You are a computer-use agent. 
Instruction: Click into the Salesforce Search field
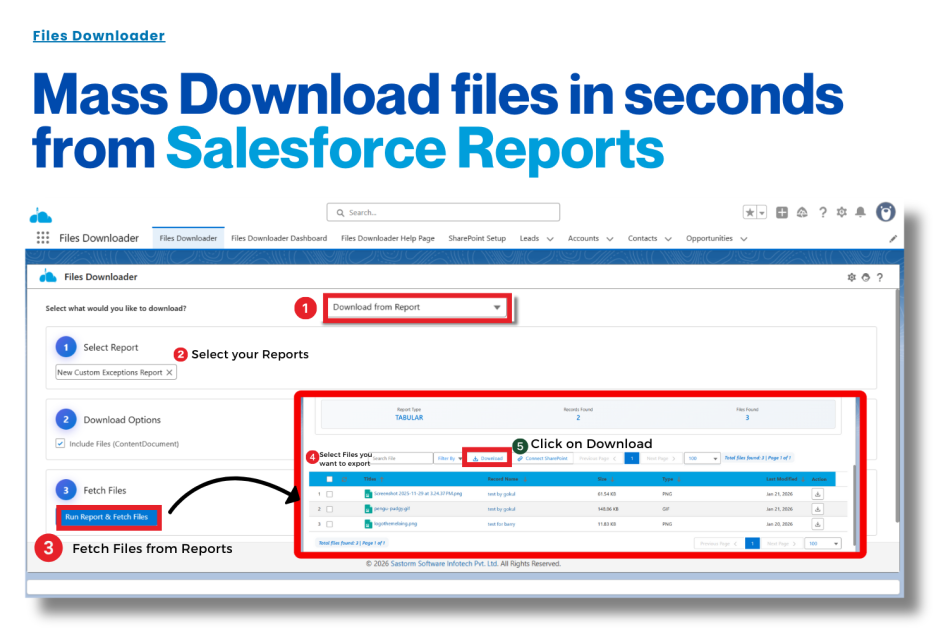443,212
